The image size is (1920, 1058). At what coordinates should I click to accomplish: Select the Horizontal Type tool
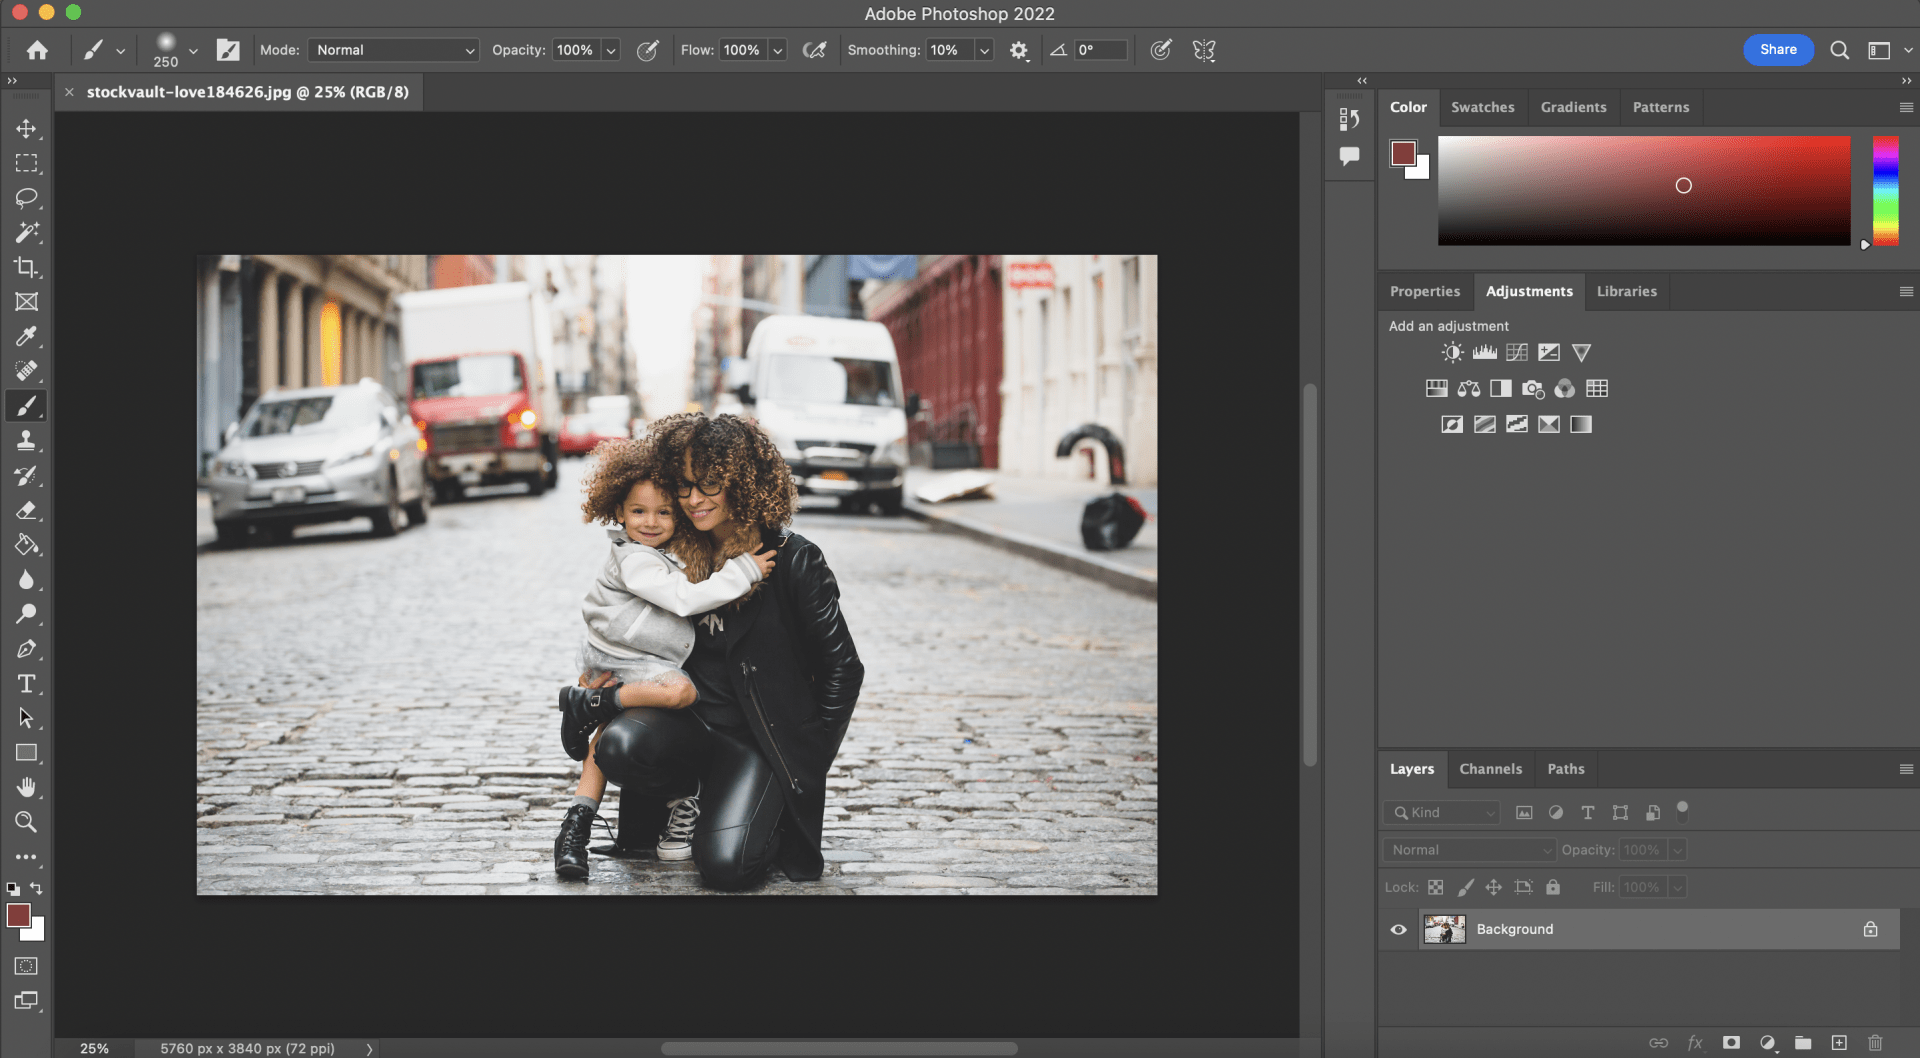click(x=27, y=684)
